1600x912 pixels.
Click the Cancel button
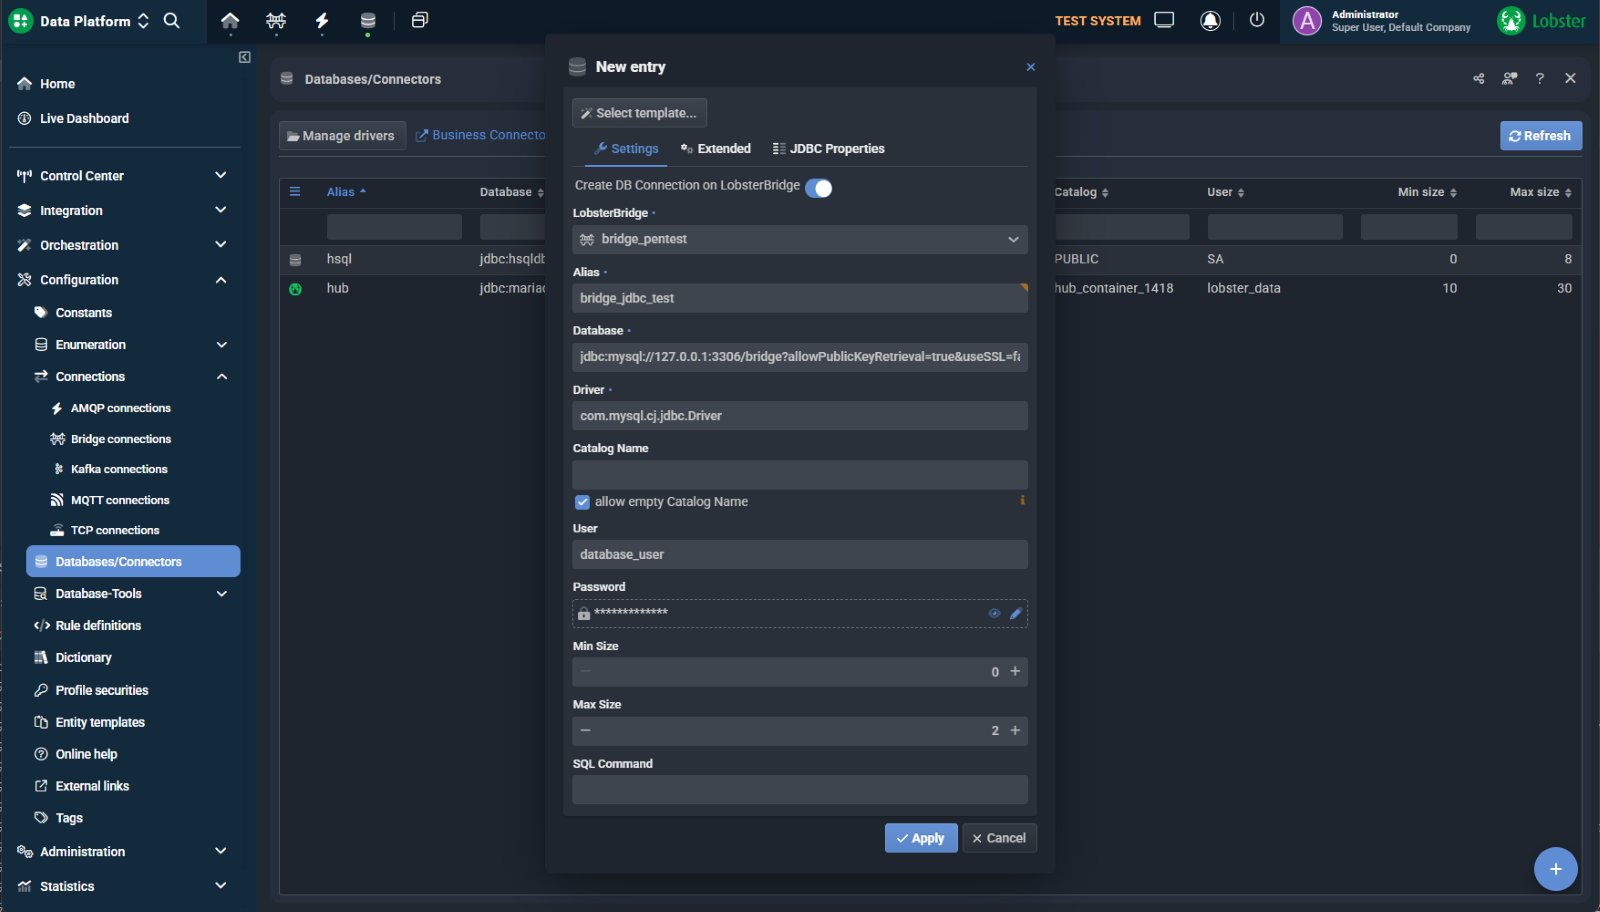(999, 839)
